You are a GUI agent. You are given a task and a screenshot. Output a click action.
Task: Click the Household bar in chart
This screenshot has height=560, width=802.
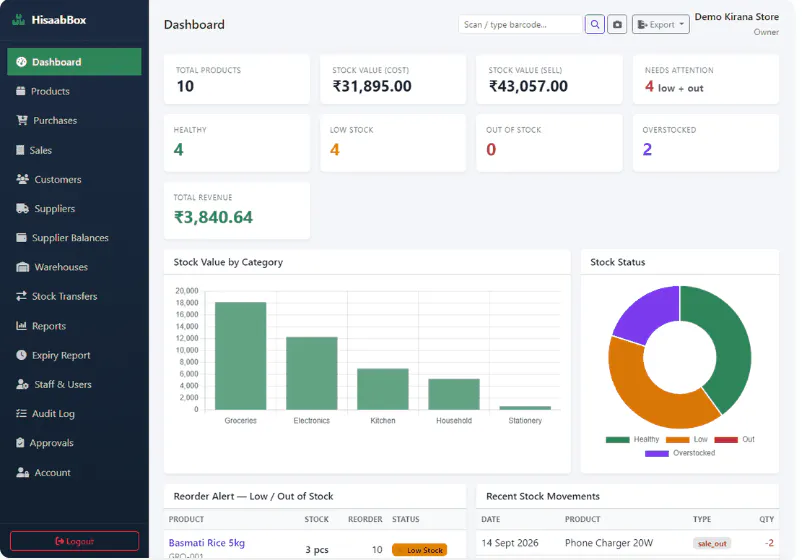454,394
